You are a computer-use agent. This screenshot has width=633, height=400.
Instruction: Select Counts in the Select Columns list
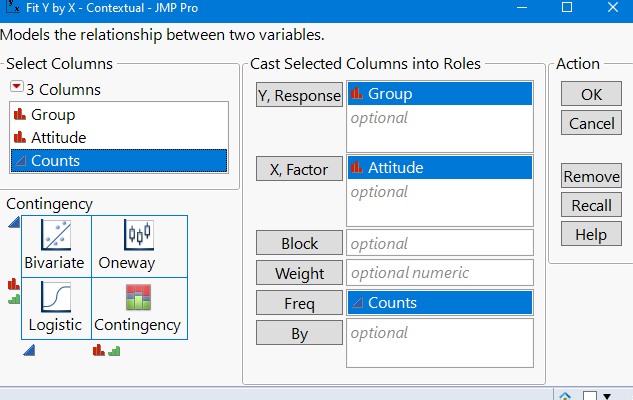coord(119,161)
